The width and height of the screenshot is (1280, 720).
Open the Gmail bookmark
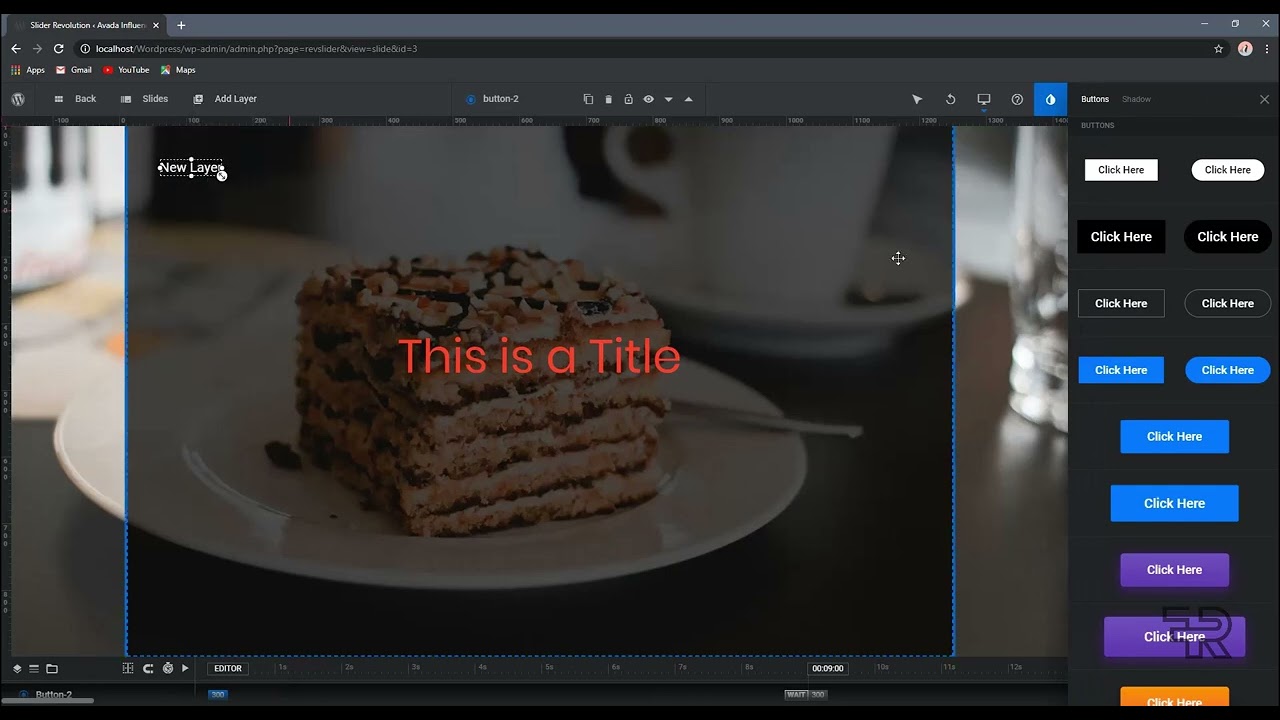click(x=74, y=70)
